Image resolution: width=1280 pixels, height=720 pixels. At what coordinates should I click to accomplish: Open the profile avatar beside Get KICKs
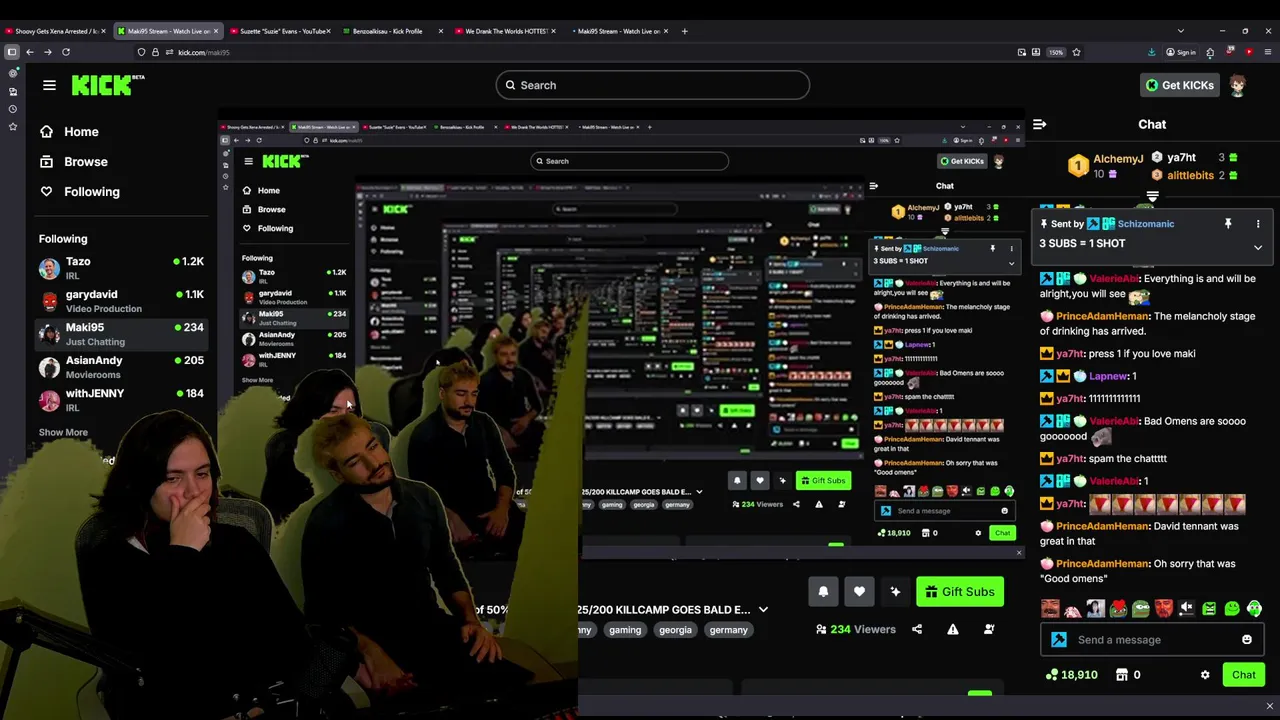click(1238, 85)
